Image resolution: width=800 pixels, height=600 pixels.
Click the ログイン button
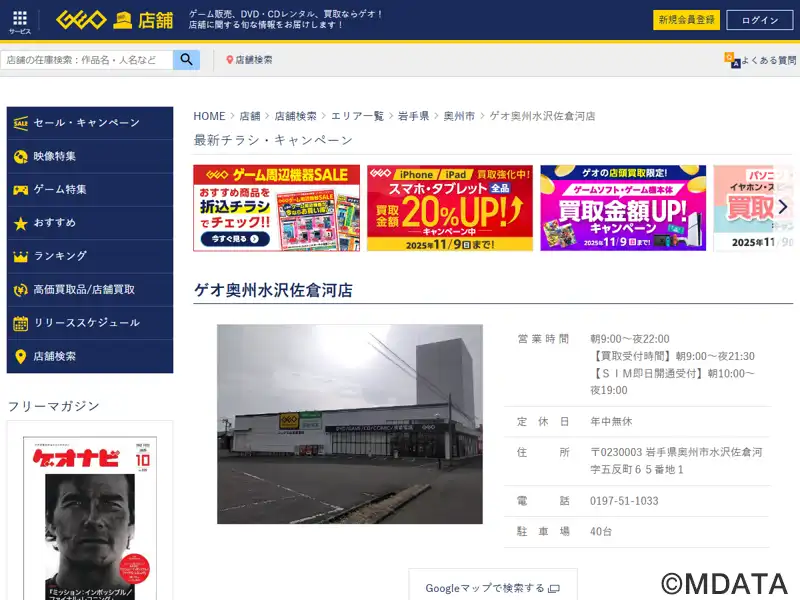coord(760,20)
